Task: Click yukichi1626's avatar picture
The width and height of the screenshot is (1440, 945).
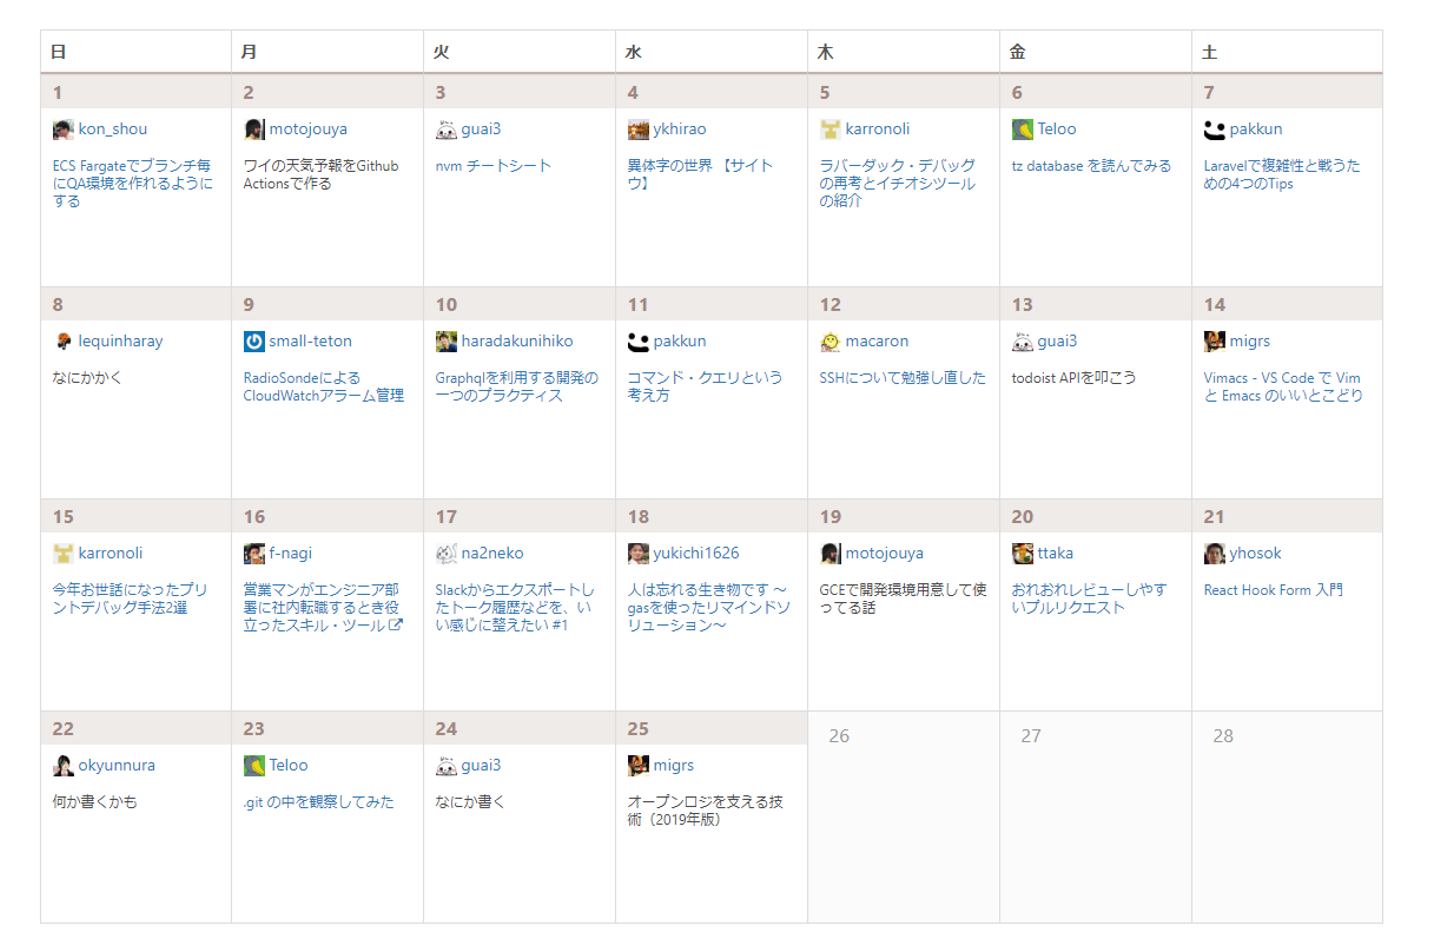Action: tap(638, 554)
